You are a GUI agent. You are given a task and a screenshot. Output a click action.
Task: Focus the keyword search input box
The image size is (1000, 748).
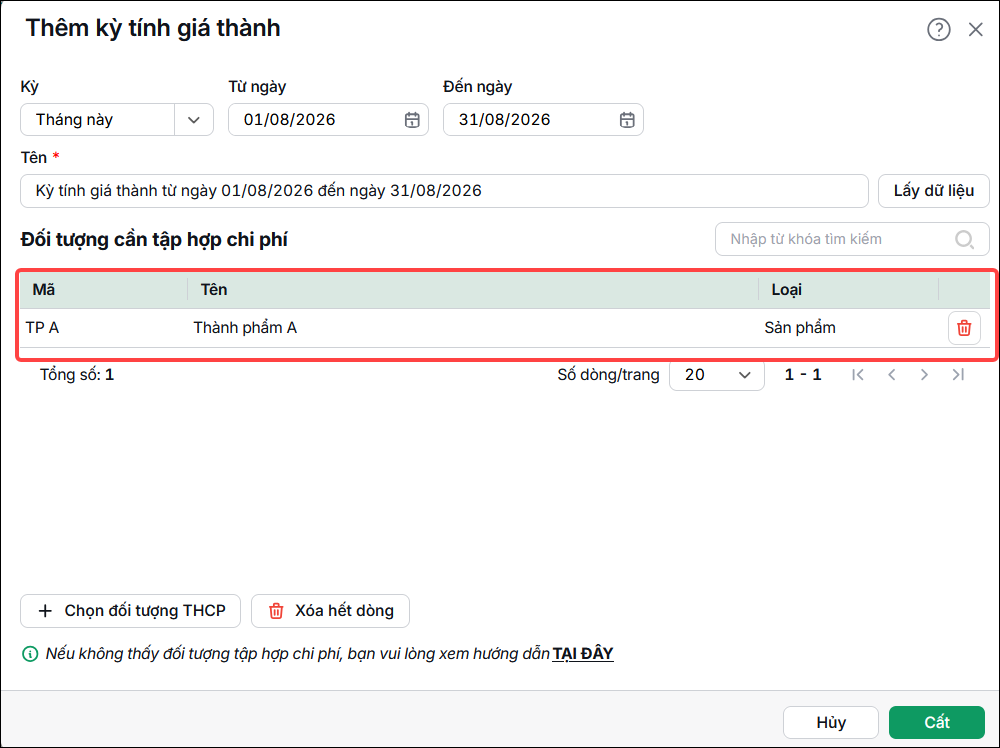coord(851,239)
